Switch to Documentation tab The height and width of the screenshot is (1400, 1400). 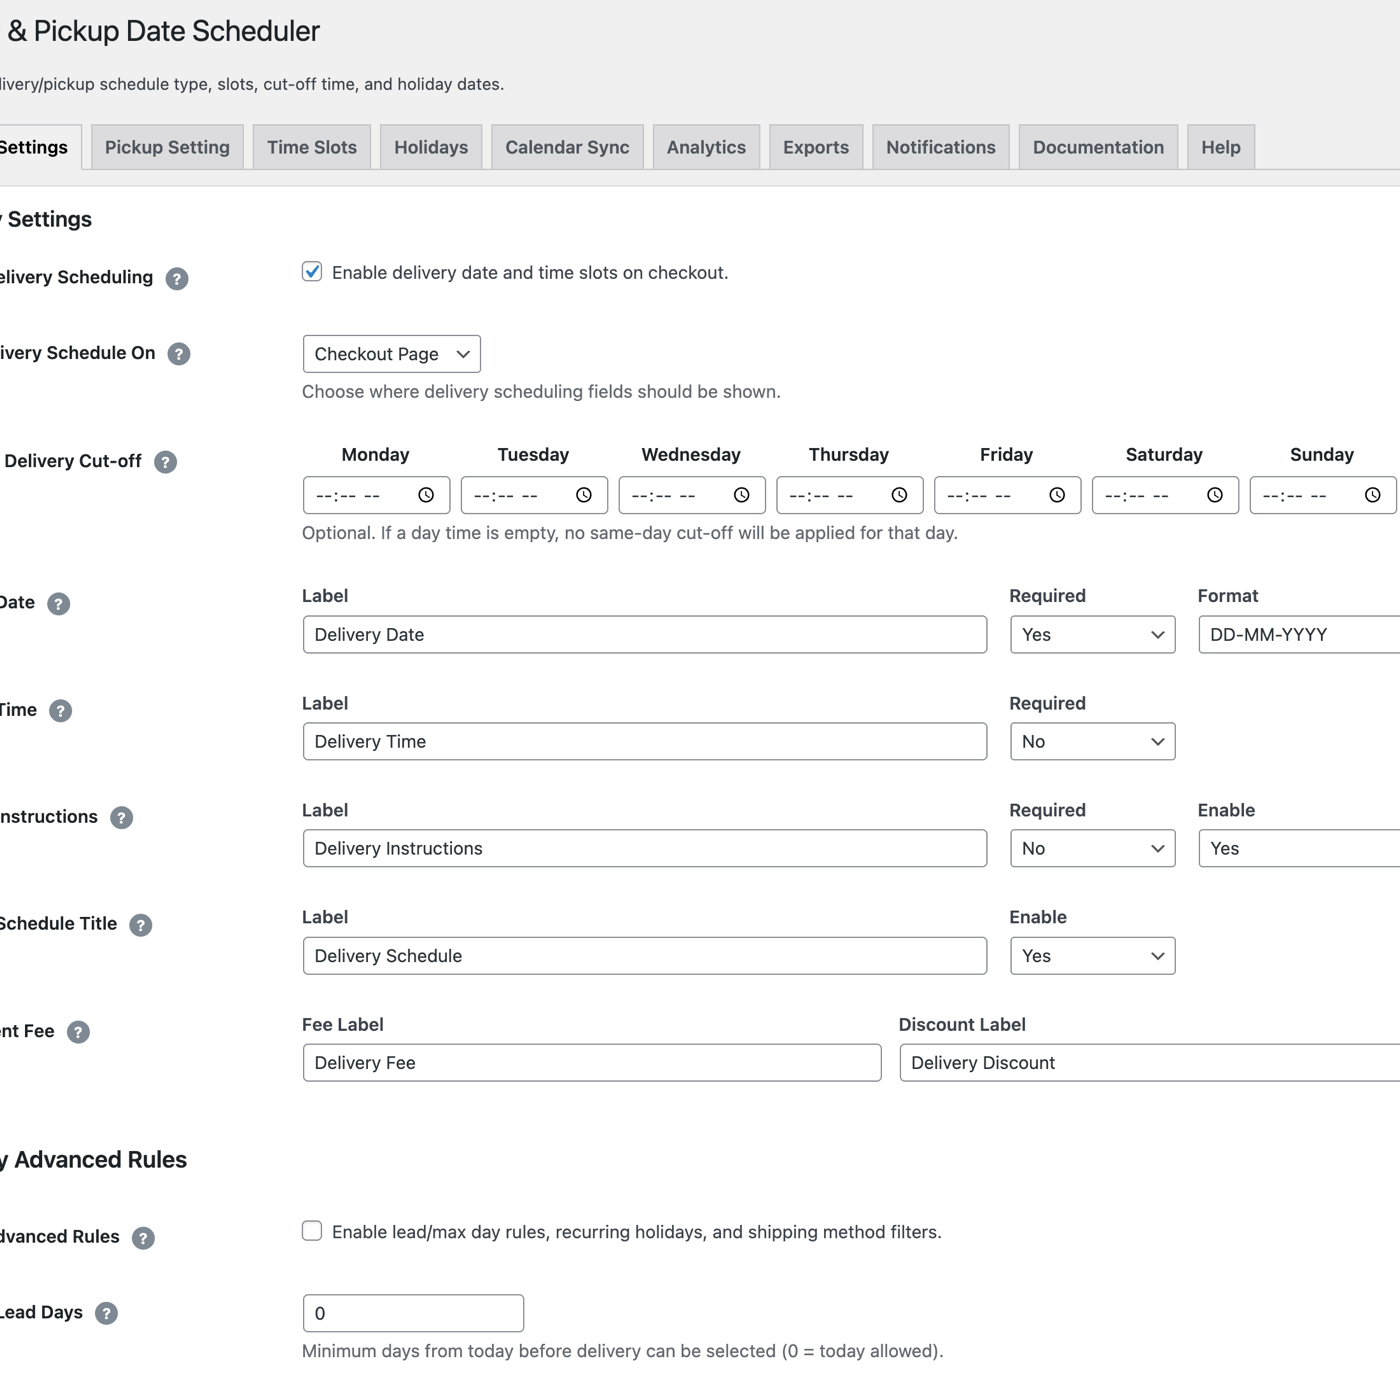coord(1098,147)
